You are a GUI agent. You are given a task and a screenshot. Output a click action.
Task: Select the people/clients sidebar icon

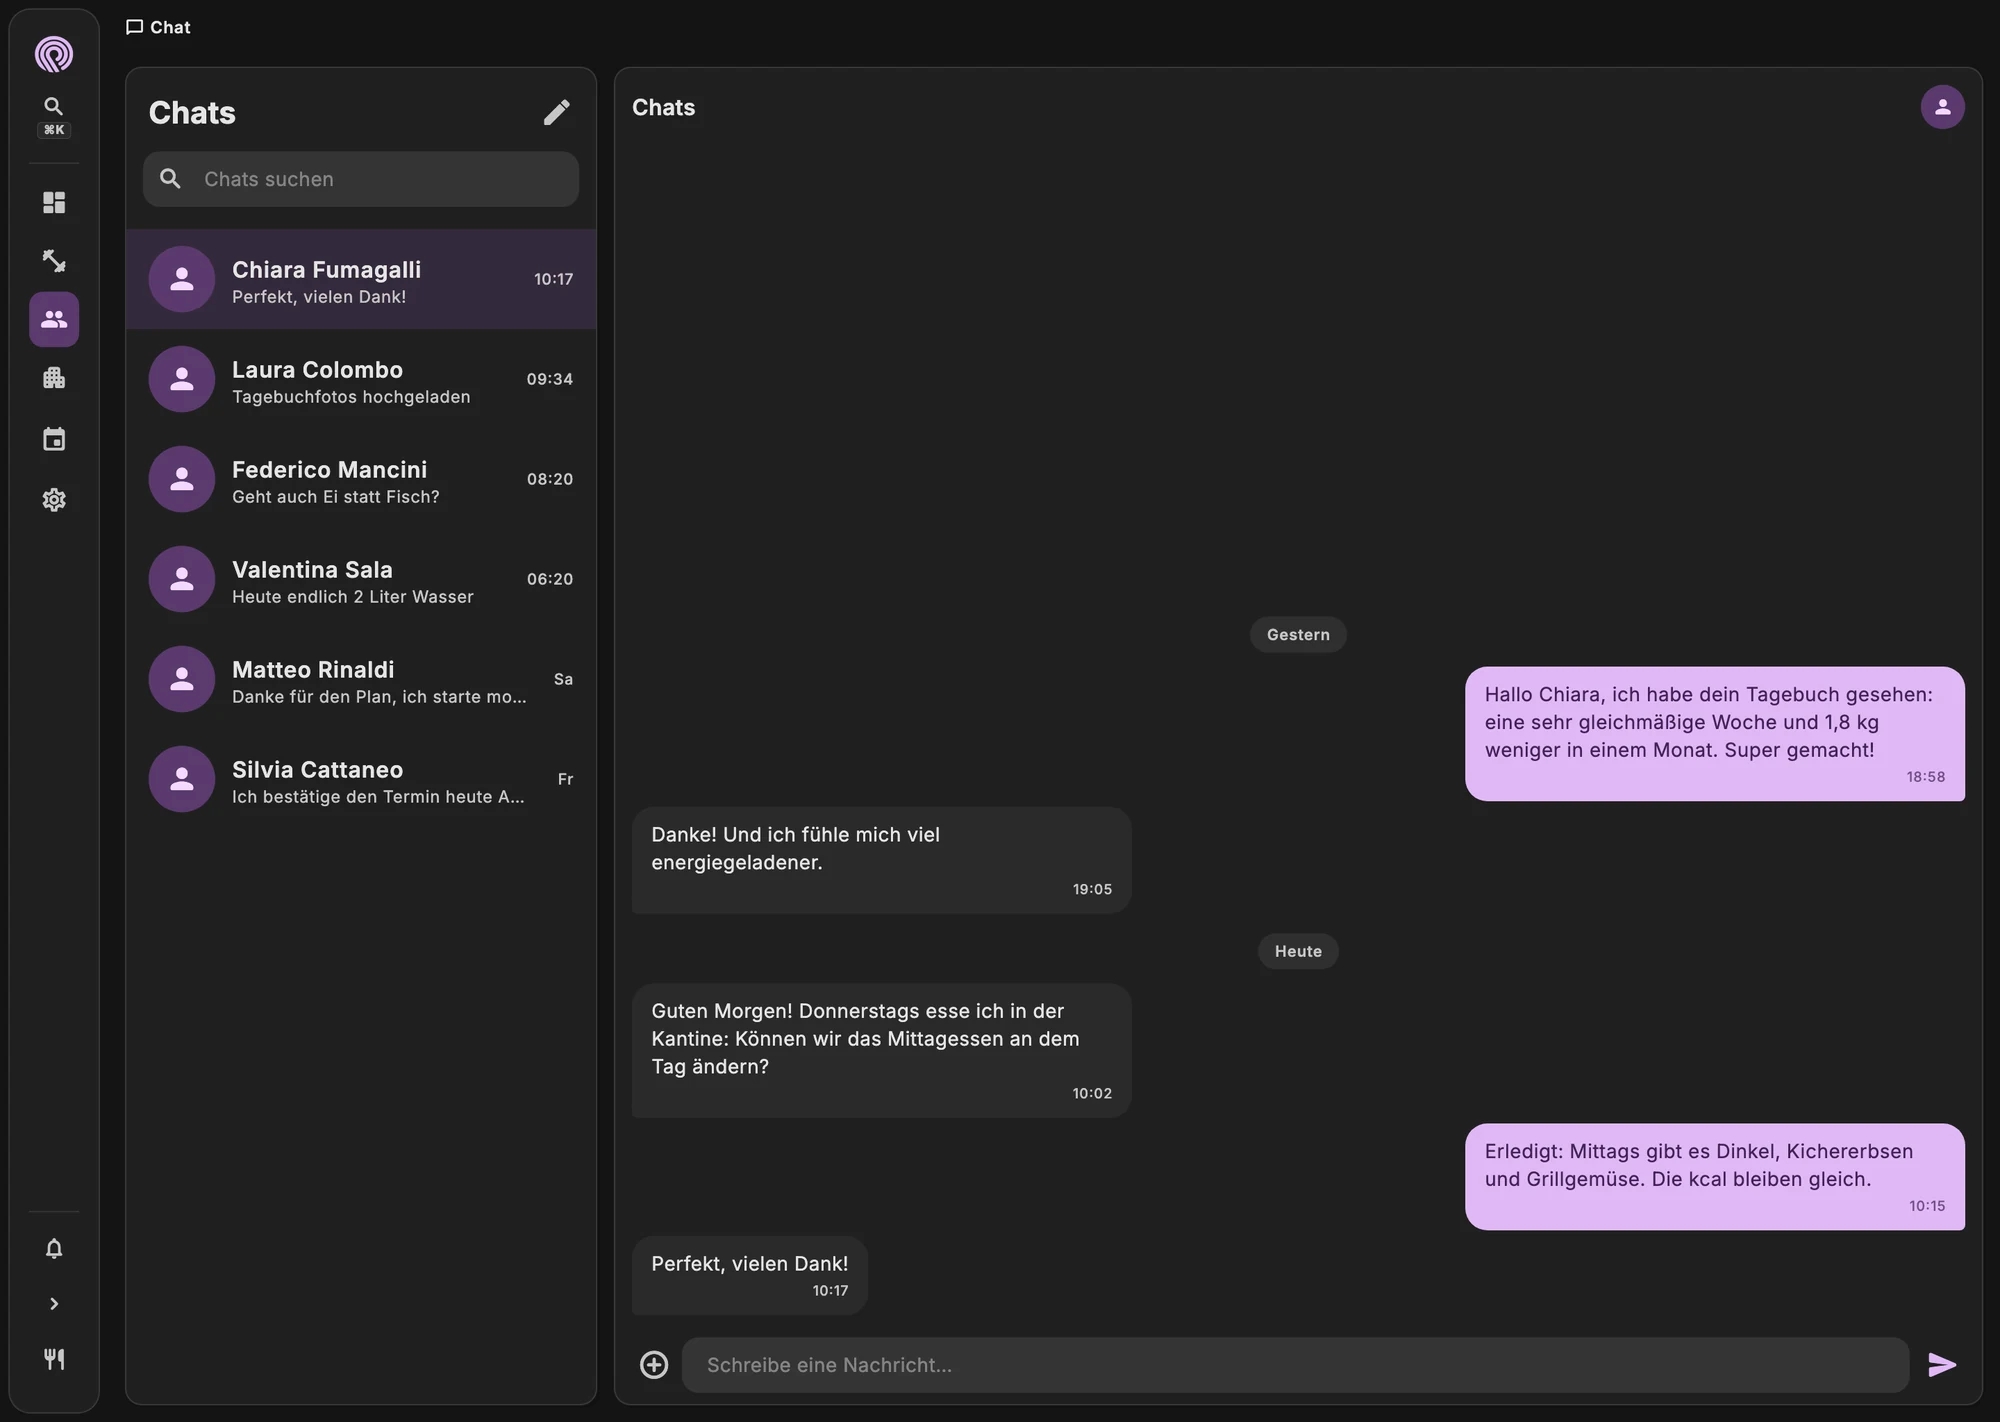(x=54, y=319)
